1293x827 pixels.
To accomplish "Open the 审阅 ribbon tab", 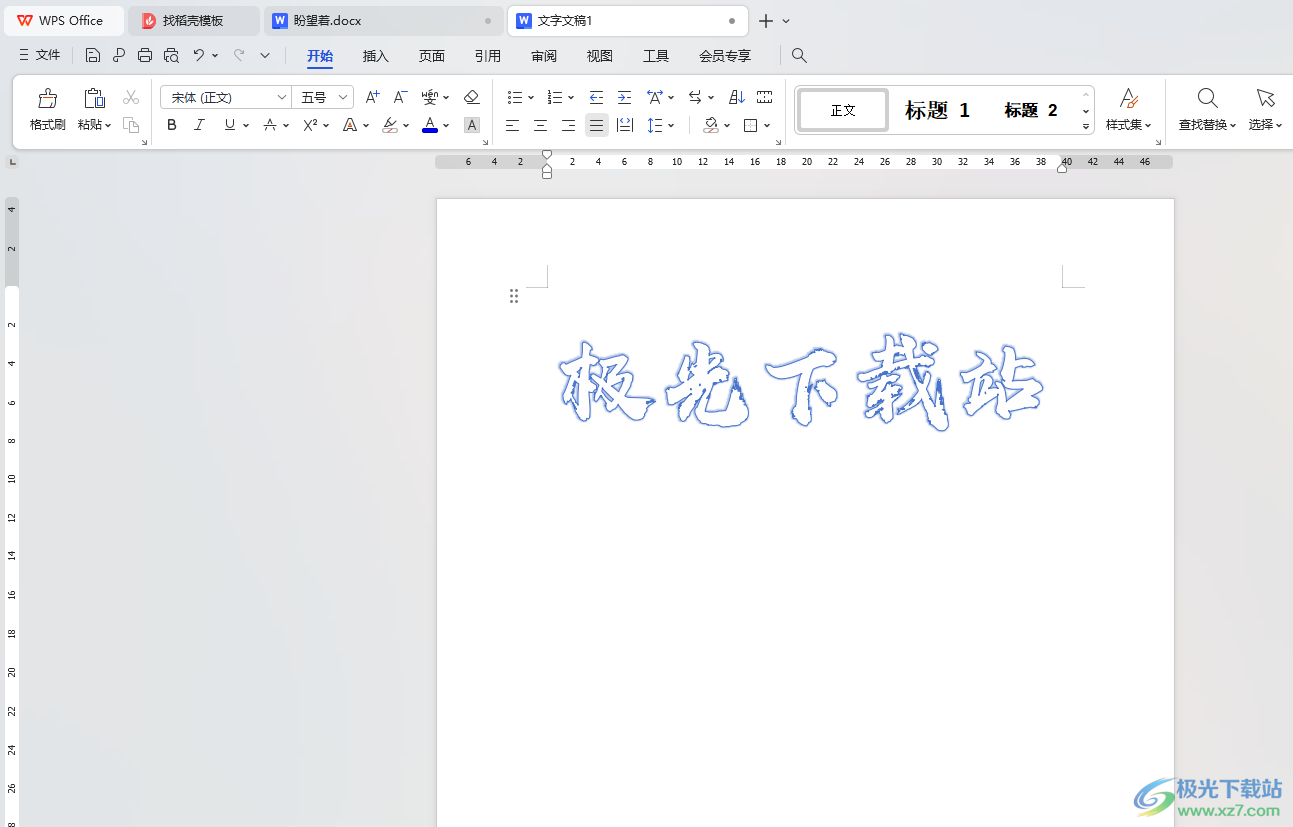I will 544,56.
